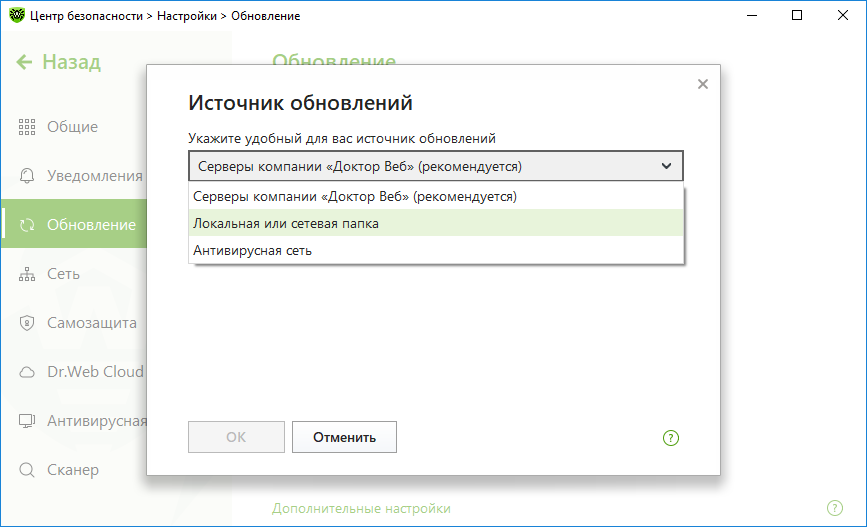
Task: Click the cloud icon for Dr.Web Cloud
Action: click(27, 372)
